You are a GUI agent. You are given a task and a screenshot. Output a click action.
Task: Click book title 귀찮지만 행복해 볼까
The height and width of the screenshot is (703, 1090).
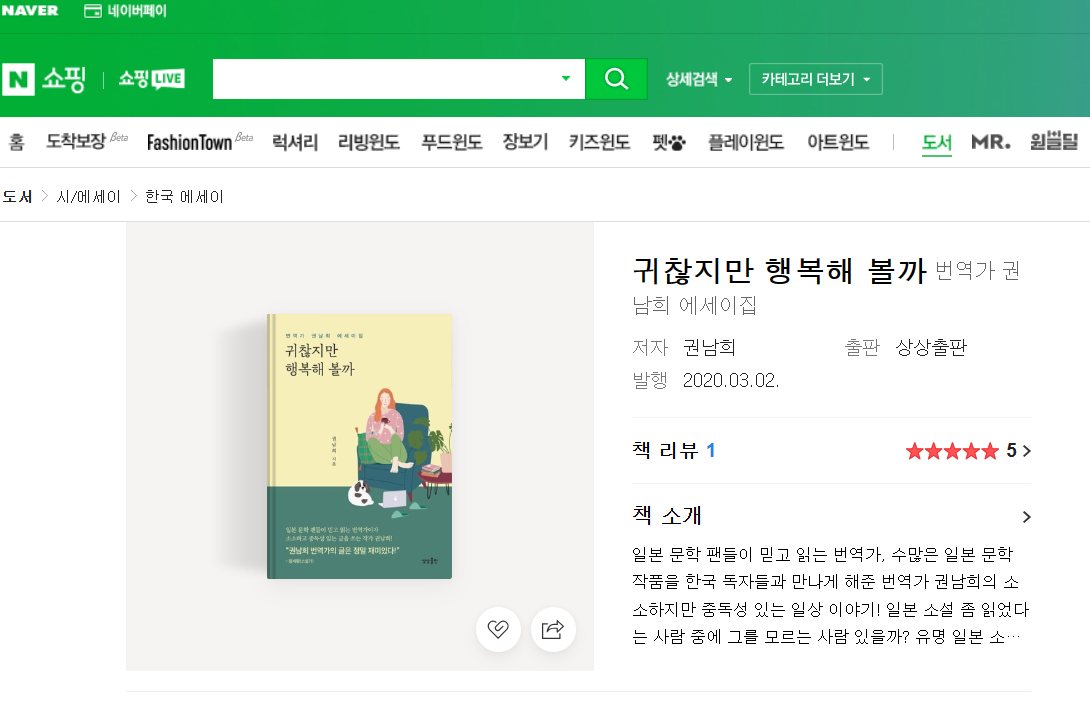pos(779,270)
